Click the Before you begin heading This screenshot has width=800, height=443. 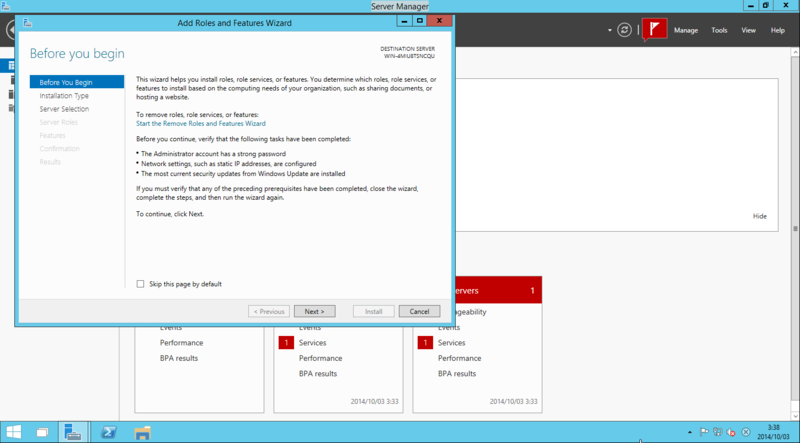click(x=77, y=54)
